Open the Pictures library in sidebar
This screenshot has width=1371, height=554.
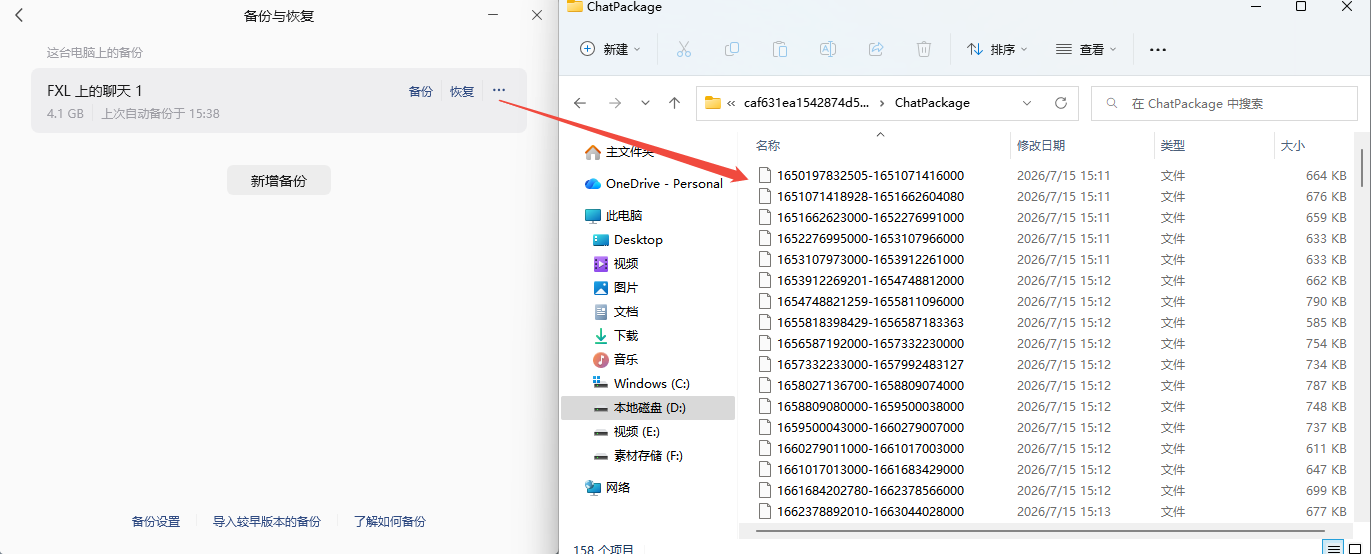(x=616, y=288)
